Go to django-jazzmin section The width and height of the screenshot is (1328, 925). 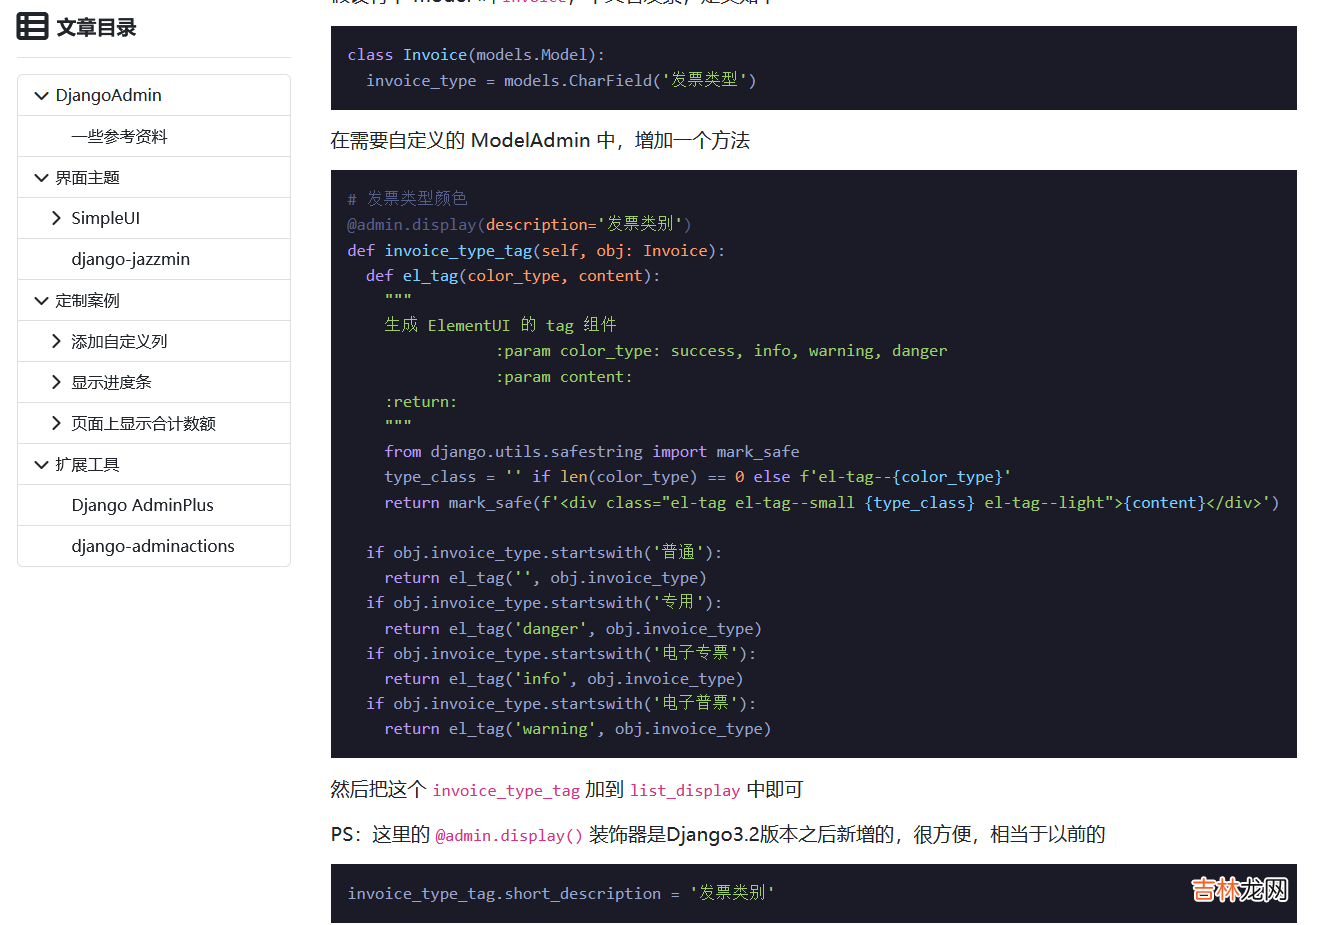click(130, 259)
